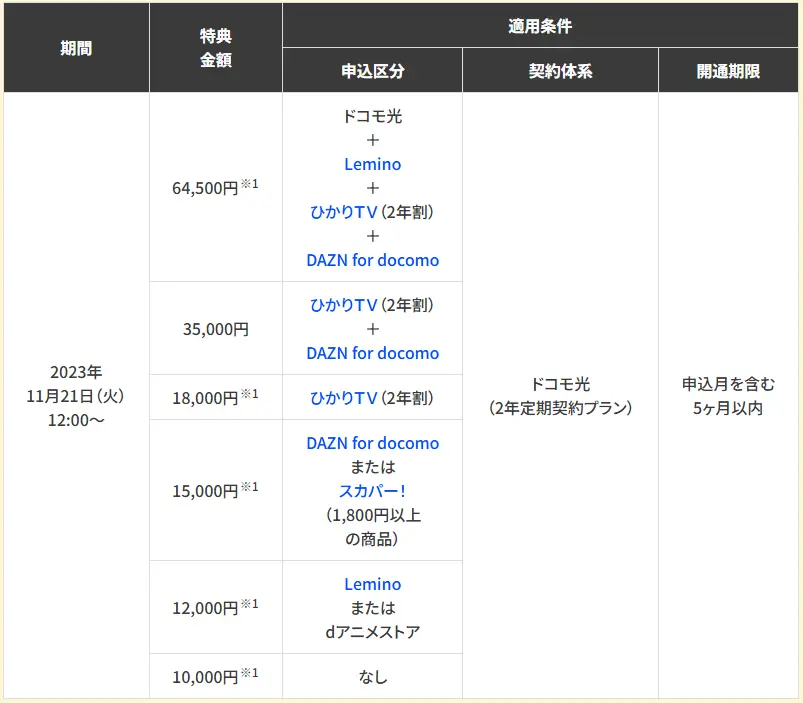
Task: Open the Lemino link in the 64,500円 row
Action: [372, 164]
